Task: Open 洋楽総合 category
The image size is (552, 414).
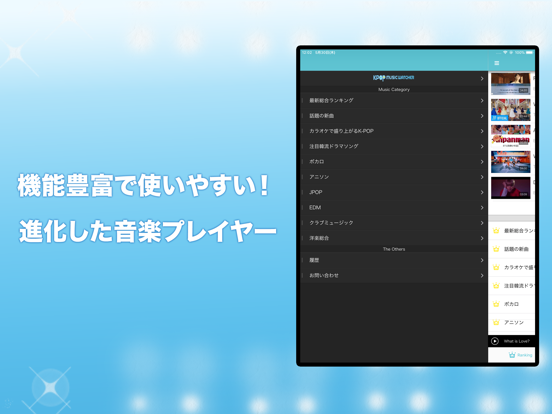Action: 394,238
